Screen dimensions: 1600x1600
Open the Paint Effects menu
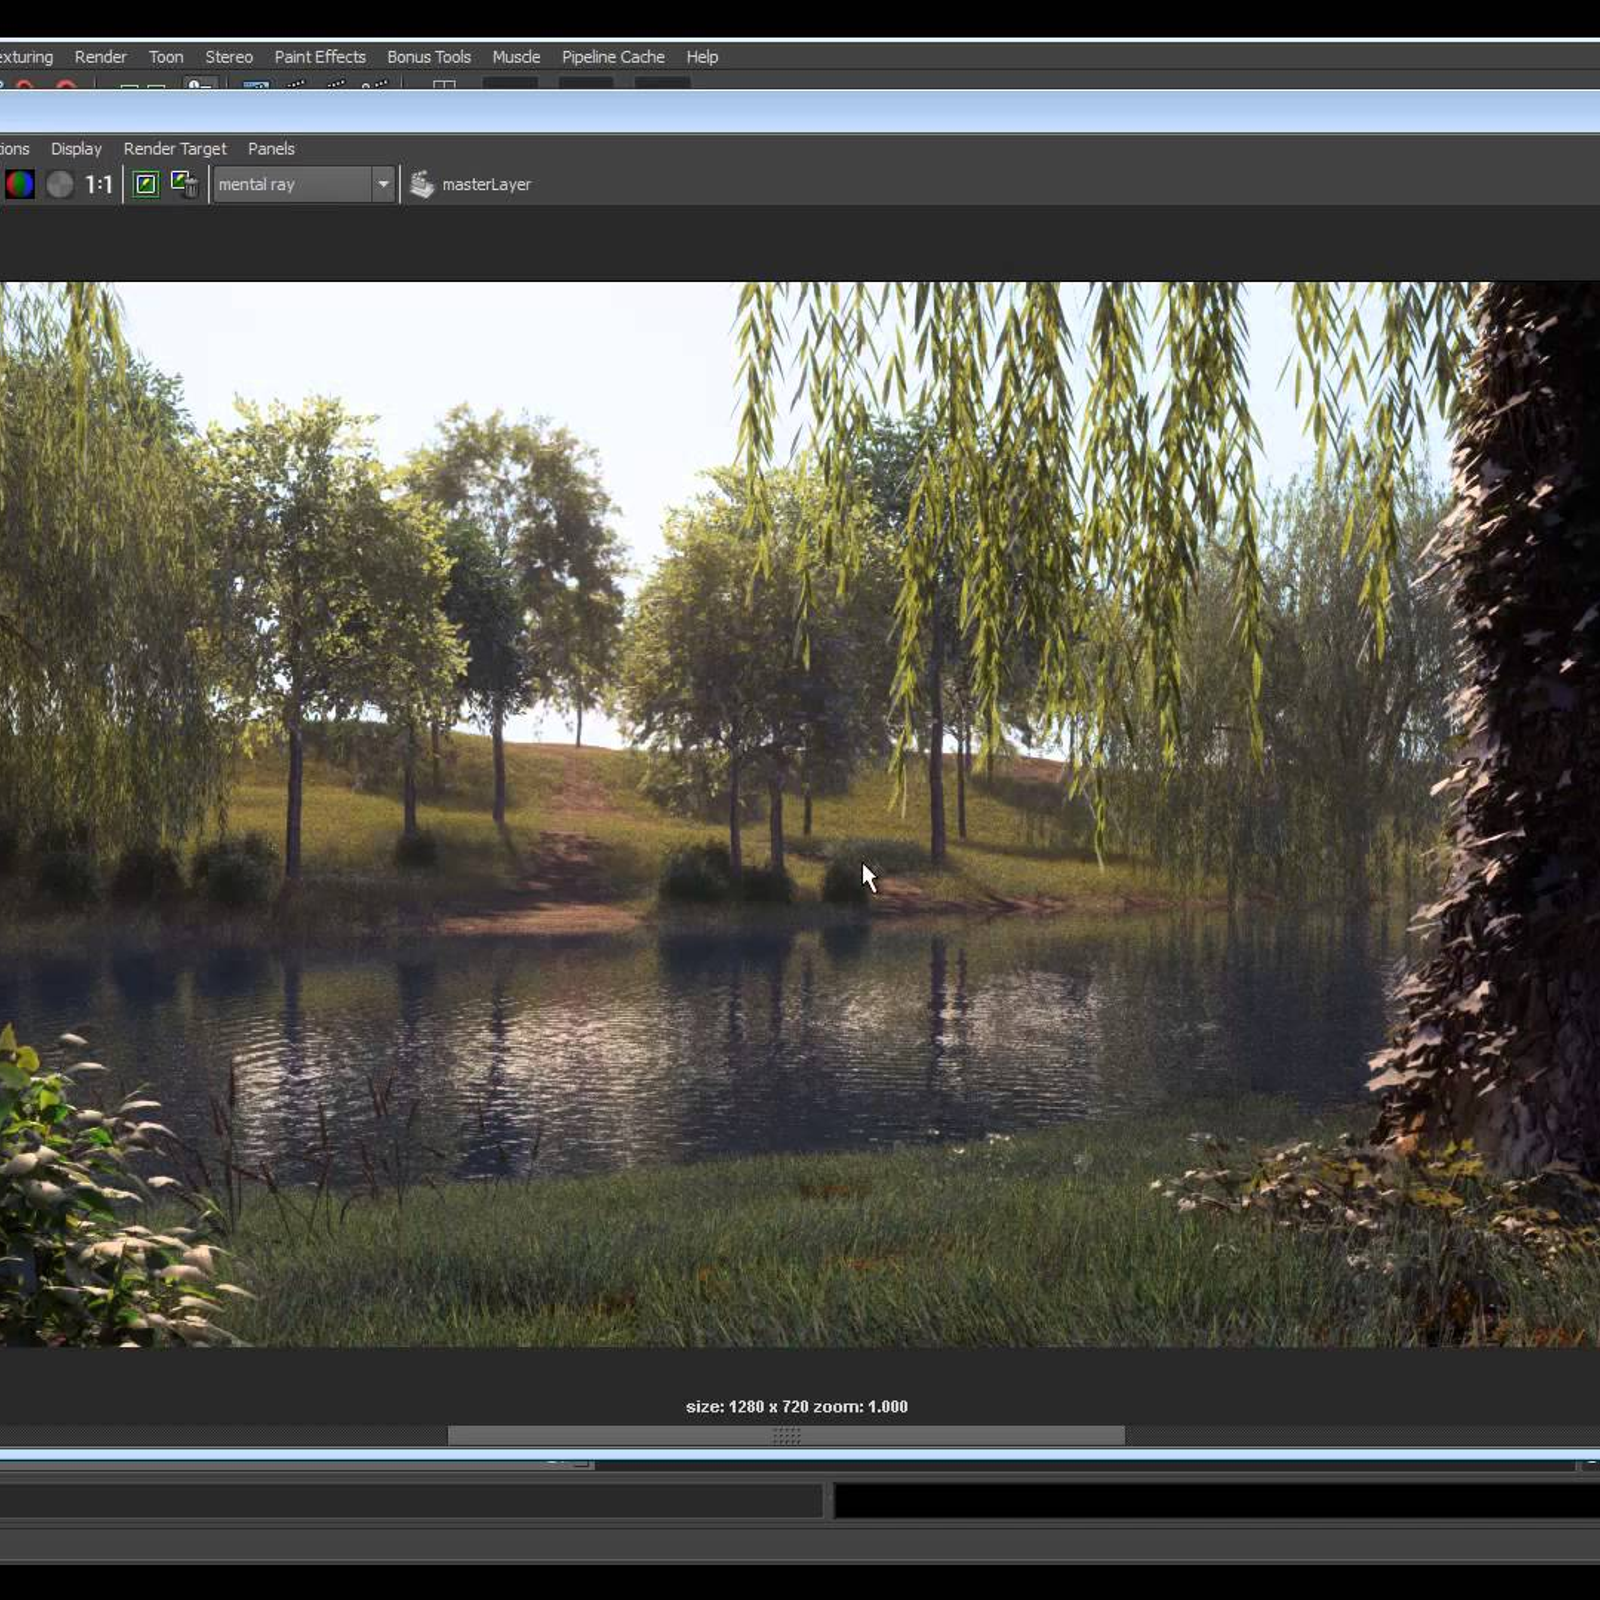click(320, 57)
